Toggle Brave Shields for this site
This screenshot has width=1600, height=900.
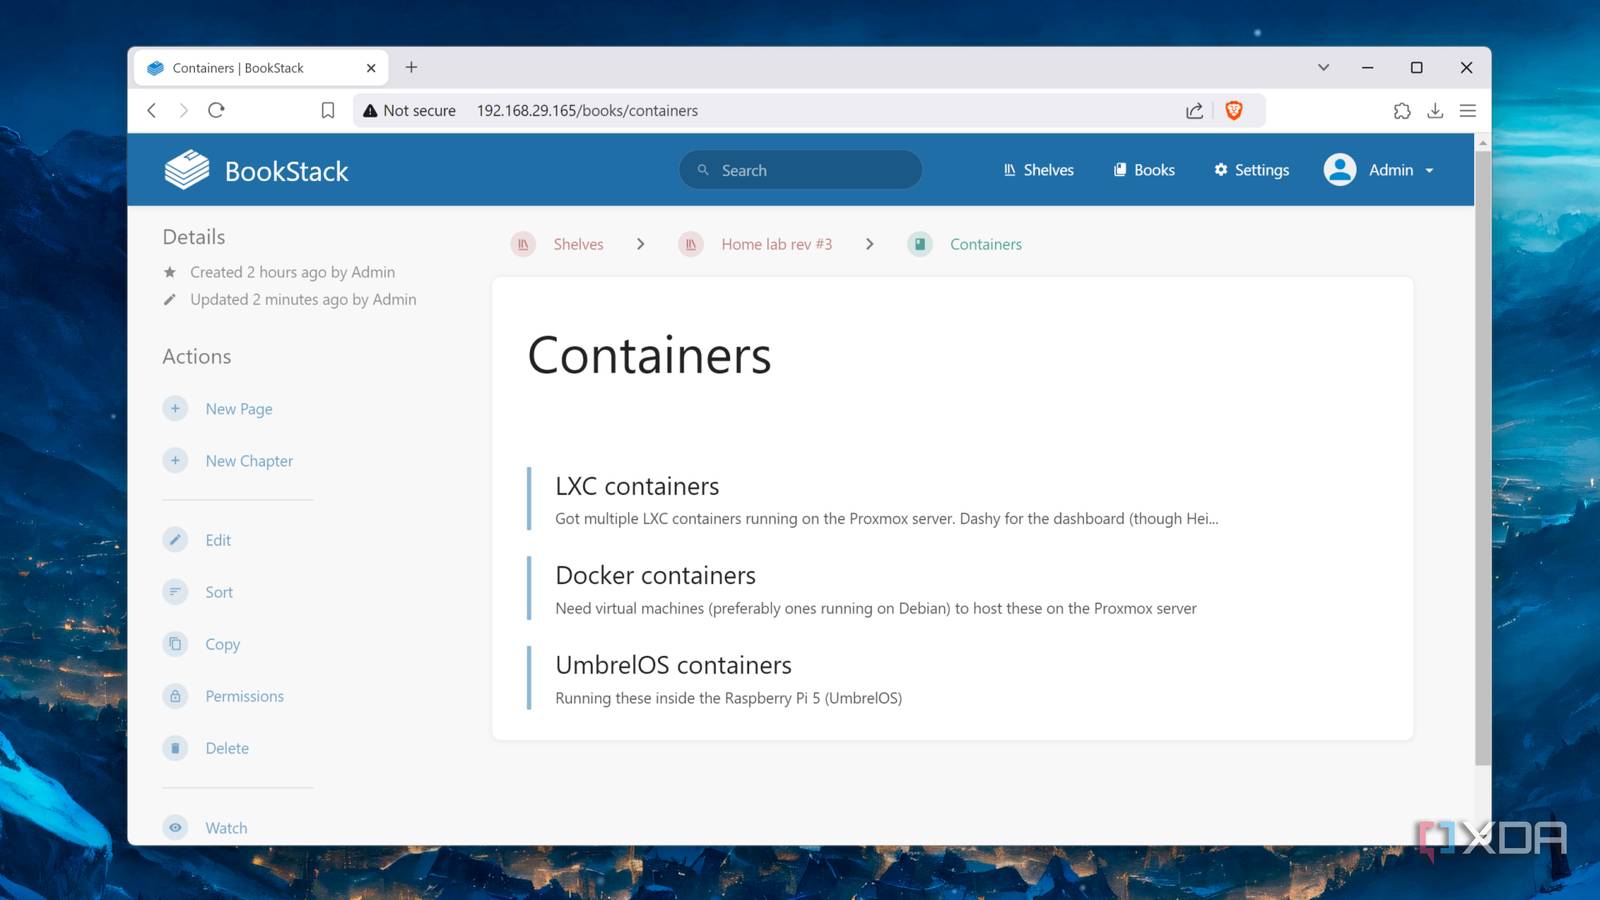pyautogui.click(x=1233, y=110)
